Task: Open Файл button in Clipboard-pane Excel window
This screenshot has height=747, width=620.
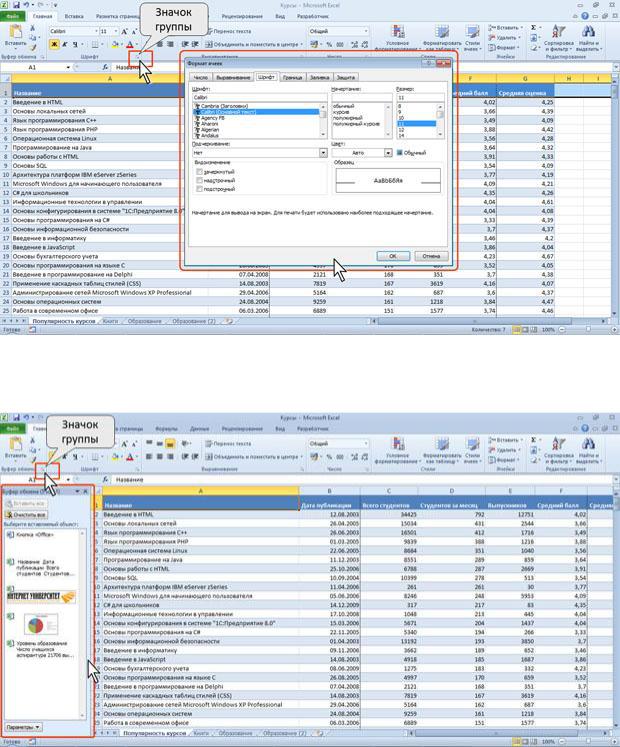Action: tap(12, 429)
